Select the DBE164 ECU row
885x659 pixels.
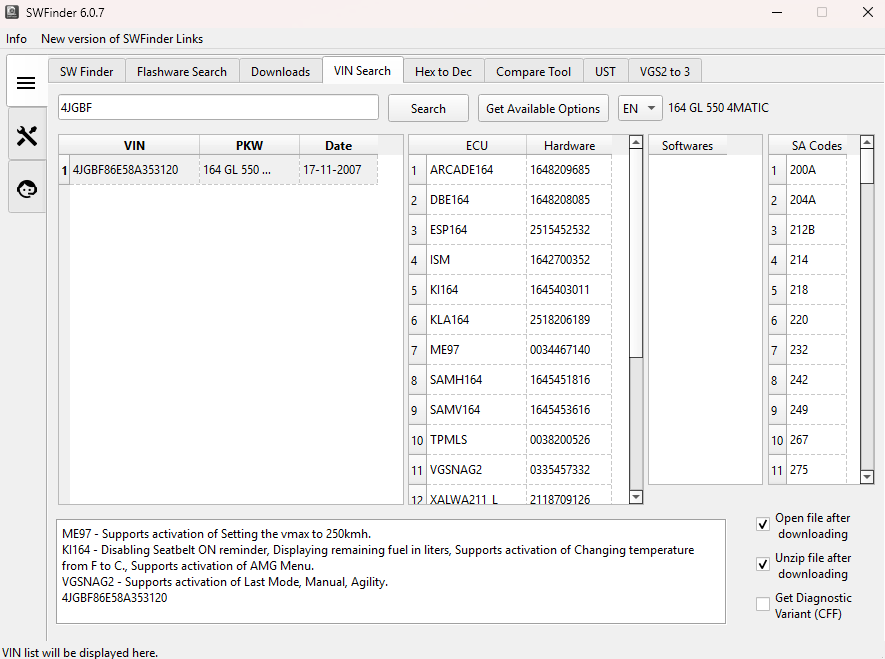click(x=477, y=200)
